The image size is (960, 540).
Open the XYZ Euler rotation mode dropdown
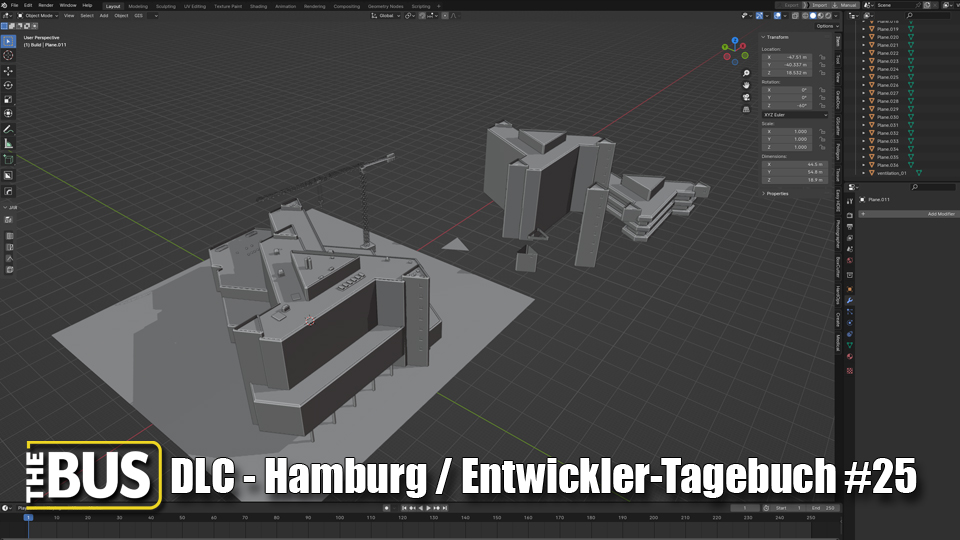coord(795,115)
